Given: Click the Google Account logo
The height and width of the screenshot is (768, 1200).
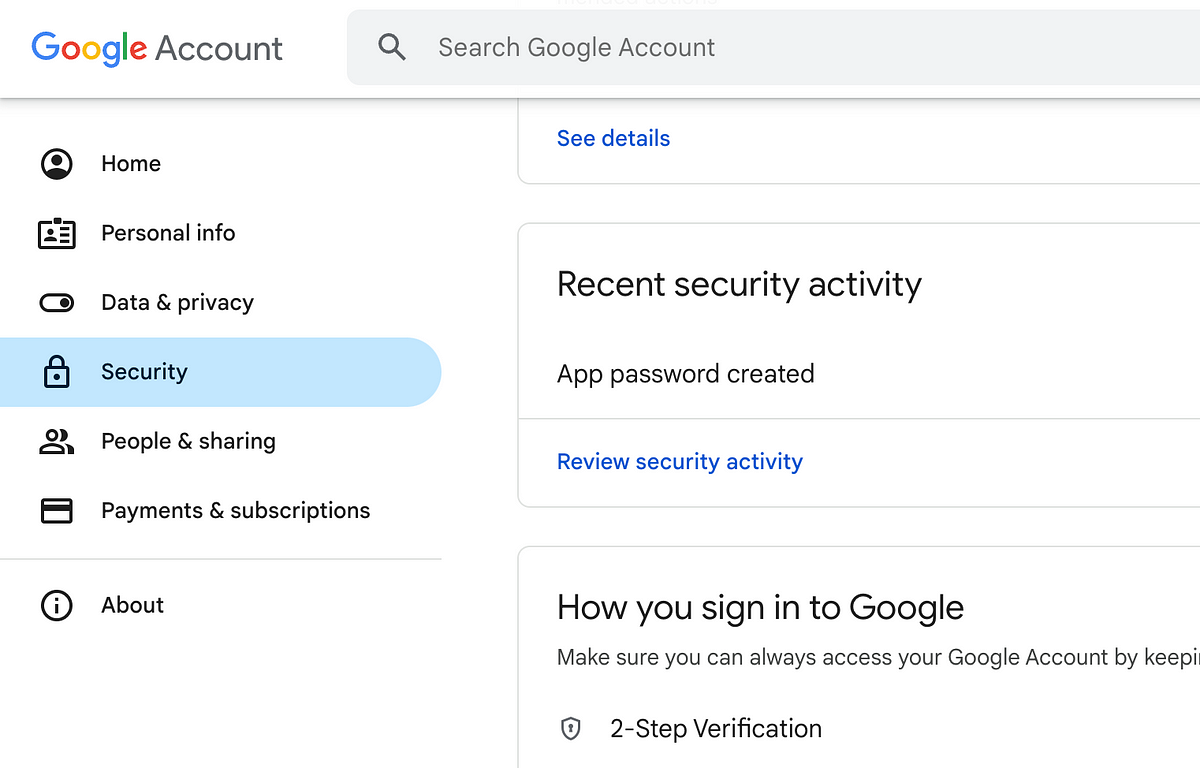Looking at the screenshot, I should pos(157,48).
